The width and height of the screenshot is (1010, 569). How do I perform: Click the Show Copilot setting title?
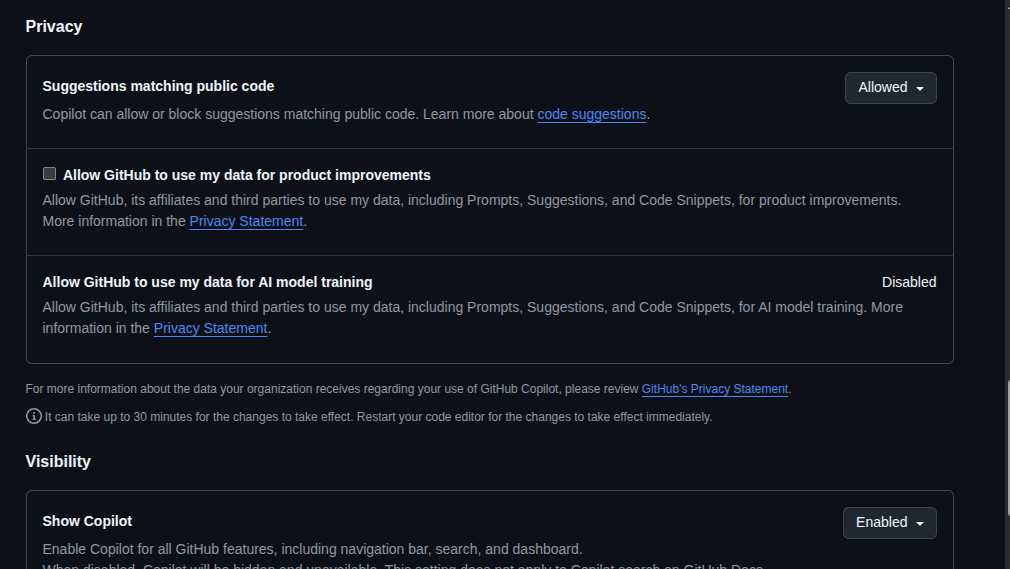point(87,521)
